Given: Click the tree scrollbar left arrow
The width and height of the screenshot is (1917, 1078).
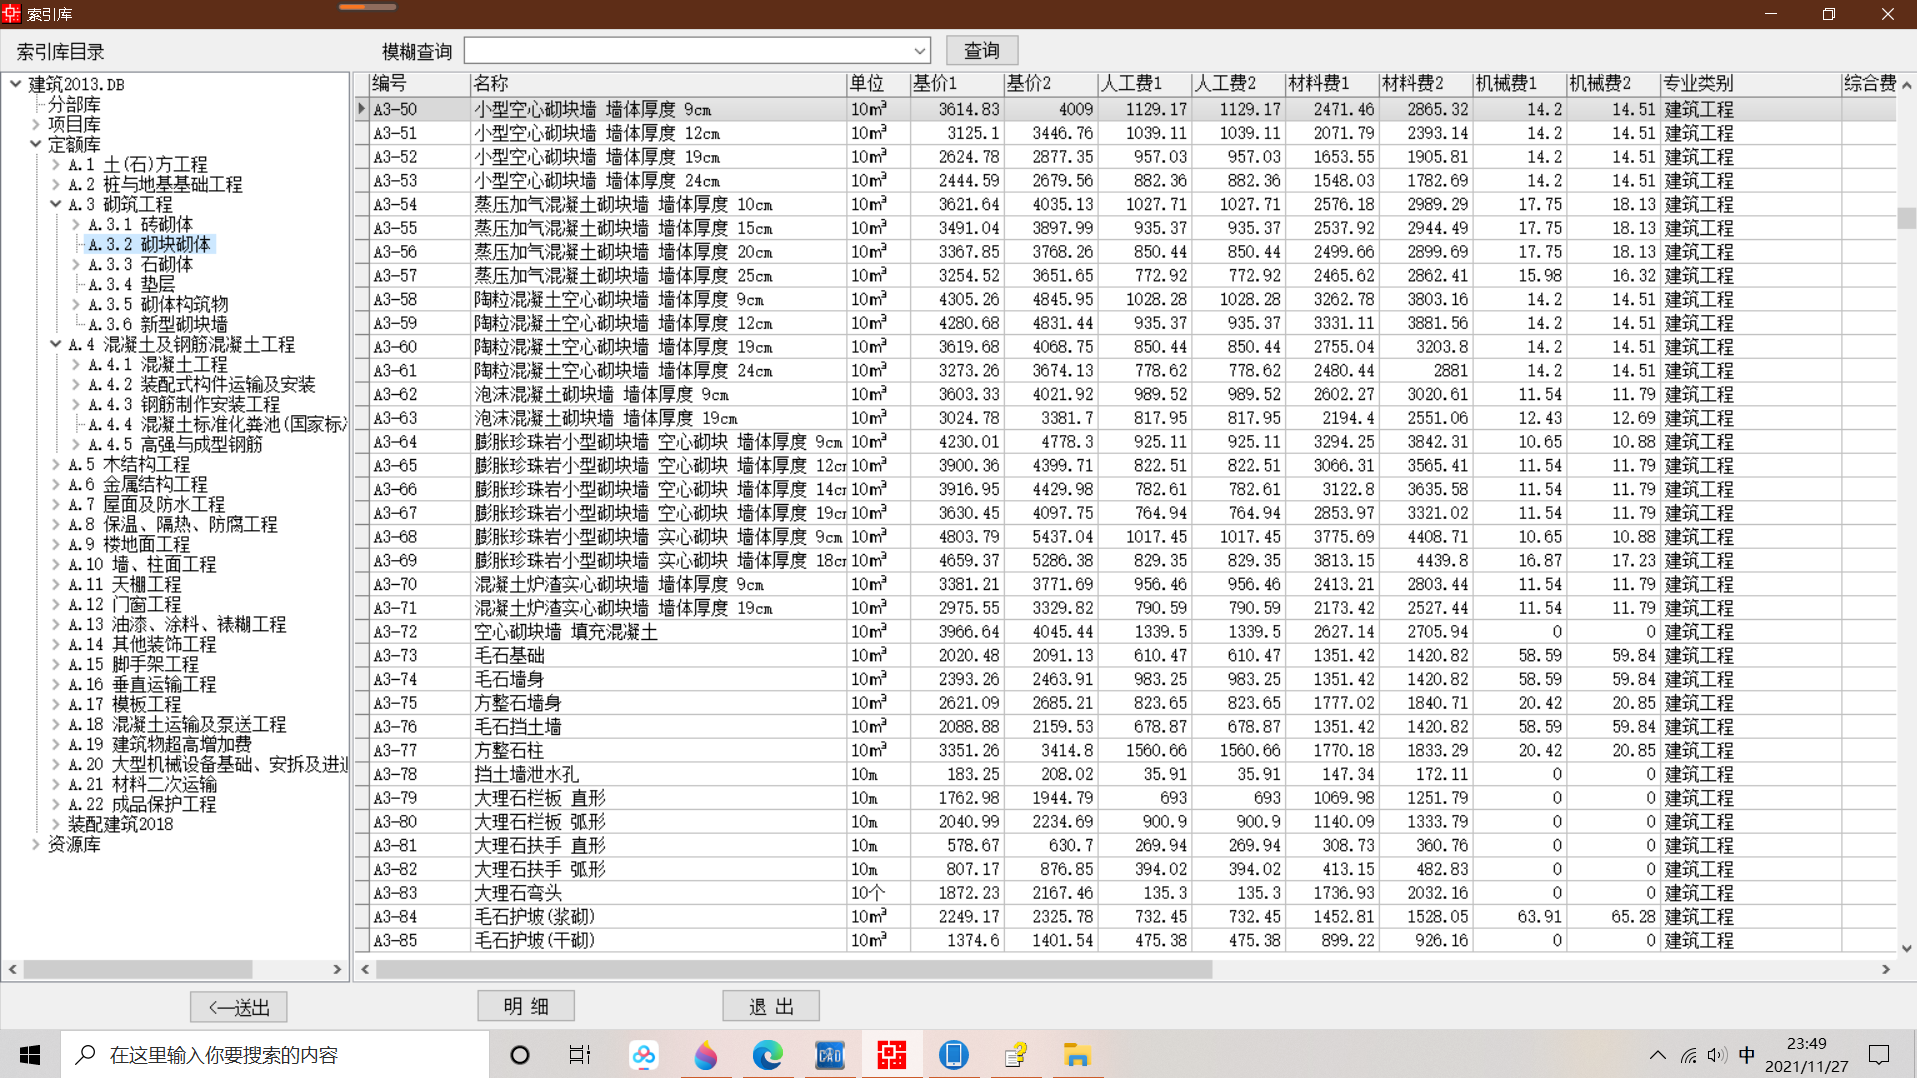Looking at the screenshot, I should [x=12, y=969].
